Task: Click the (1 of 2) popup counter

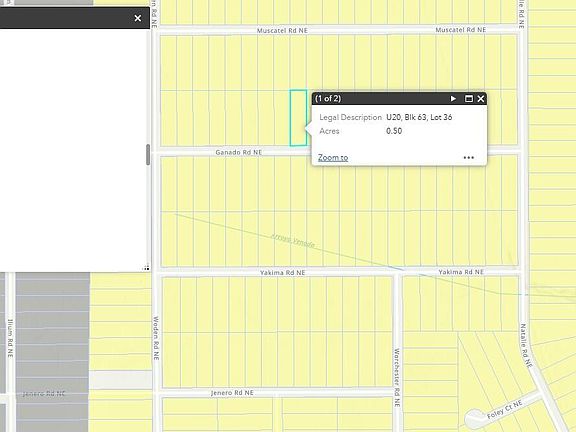Action: pos(328,98)
